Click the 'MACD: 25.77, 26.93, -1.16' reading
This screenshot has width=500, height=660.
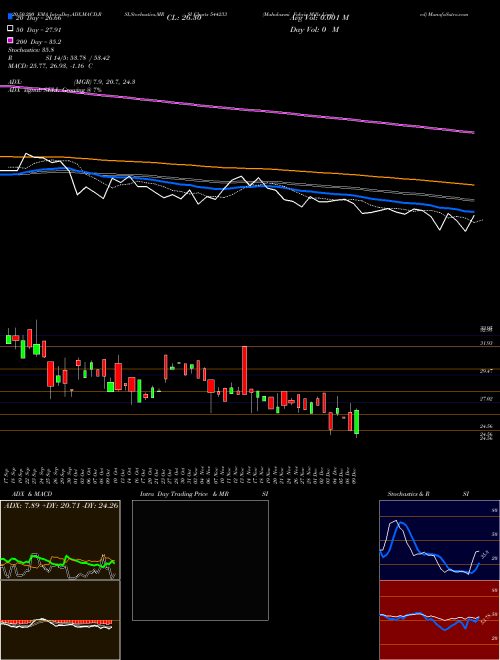pyautogui.click(x=50, y=66)
